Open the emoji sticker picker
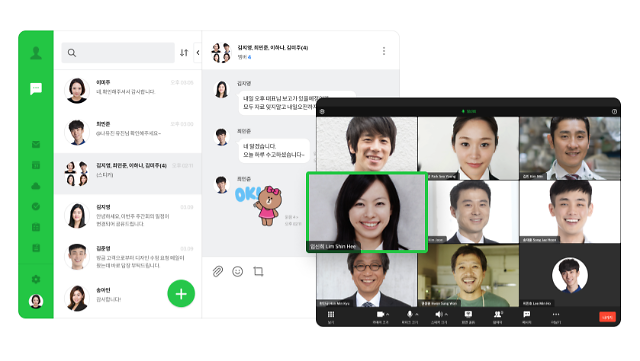Image resolution: width=640 pixels, height=361 pixels. point(238,271)
